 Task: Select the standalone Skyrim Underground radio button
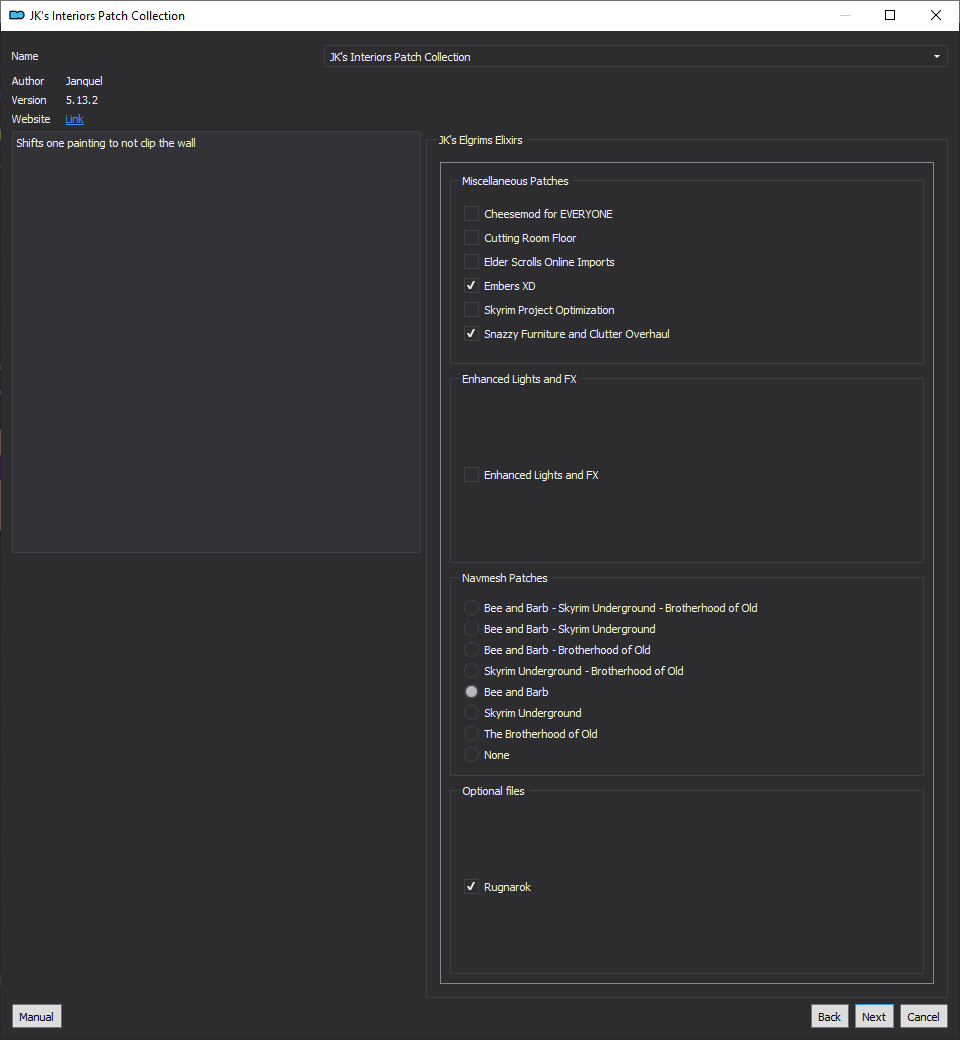pyautogui.click(x=471, y=713)
